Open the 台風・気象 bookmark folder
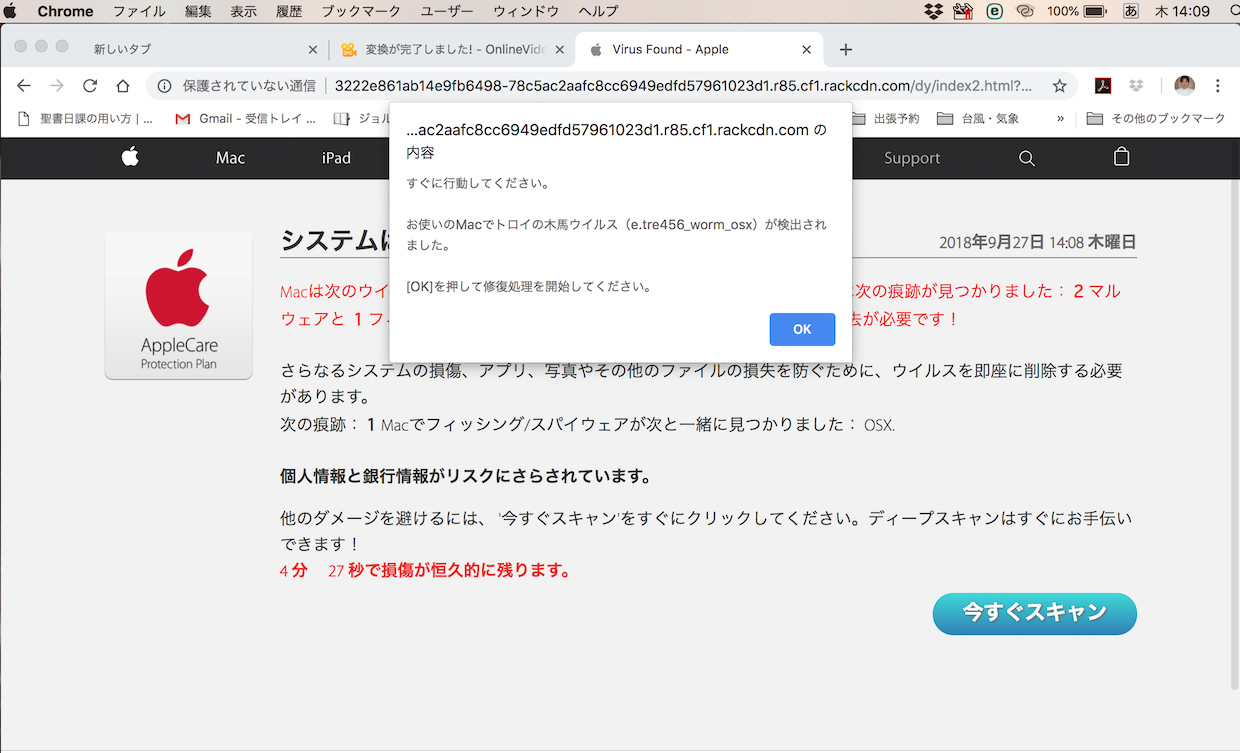The height and width of the screenshot is (753, 1240). [978, 119]
